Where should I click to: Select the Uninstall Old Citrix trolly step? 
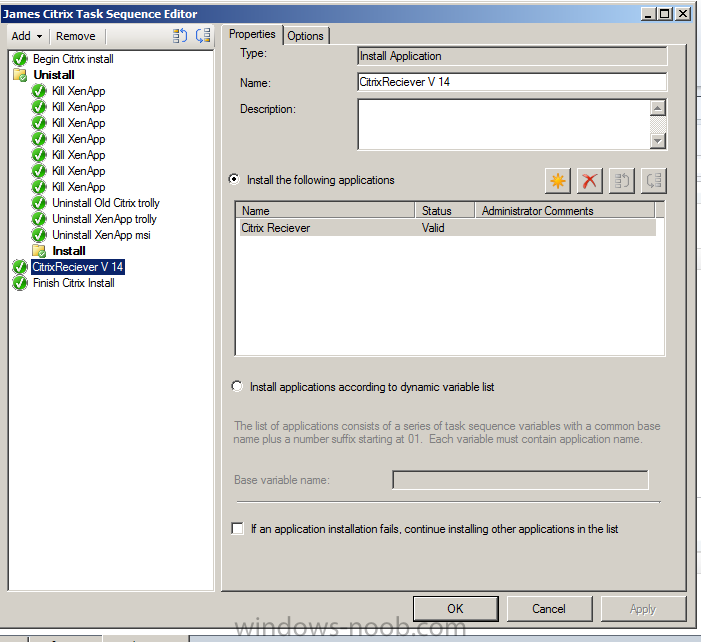pyautogui.click(x=106, y=203)
